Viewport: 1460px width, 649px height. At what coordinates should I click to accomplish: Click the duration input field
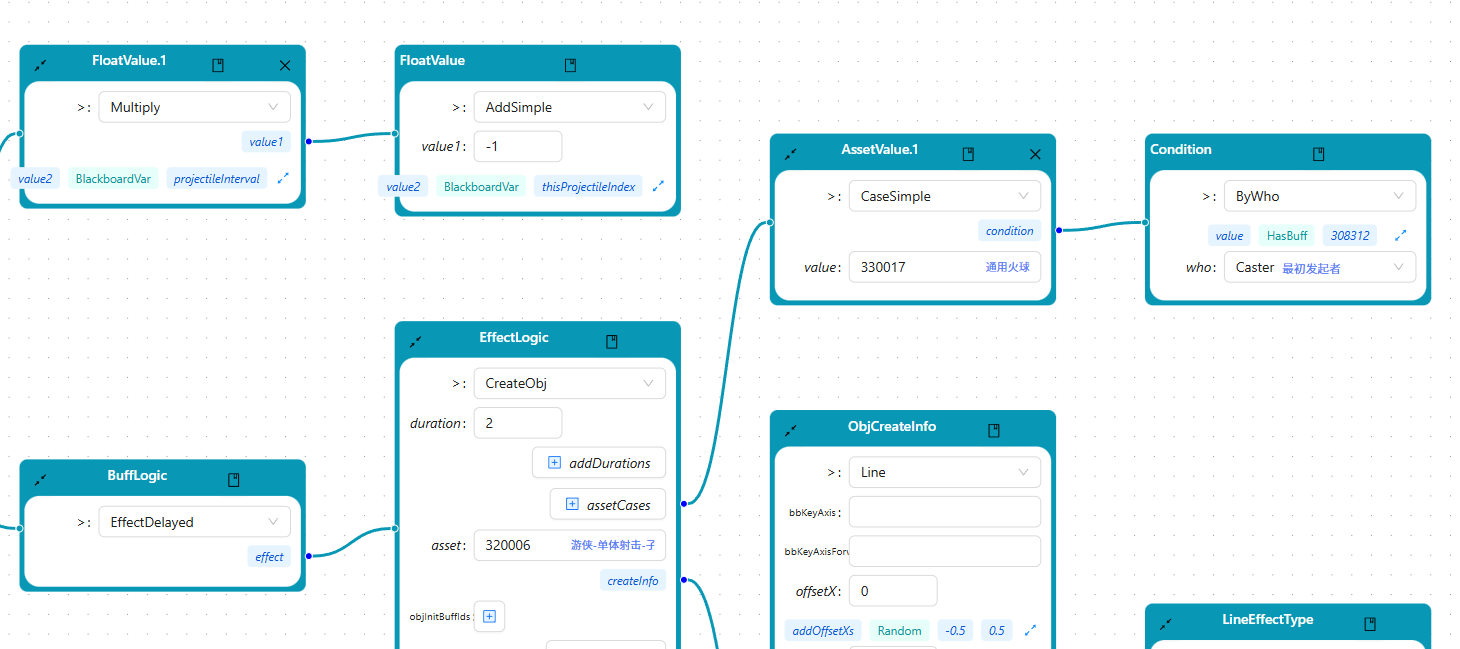[517, 423]
